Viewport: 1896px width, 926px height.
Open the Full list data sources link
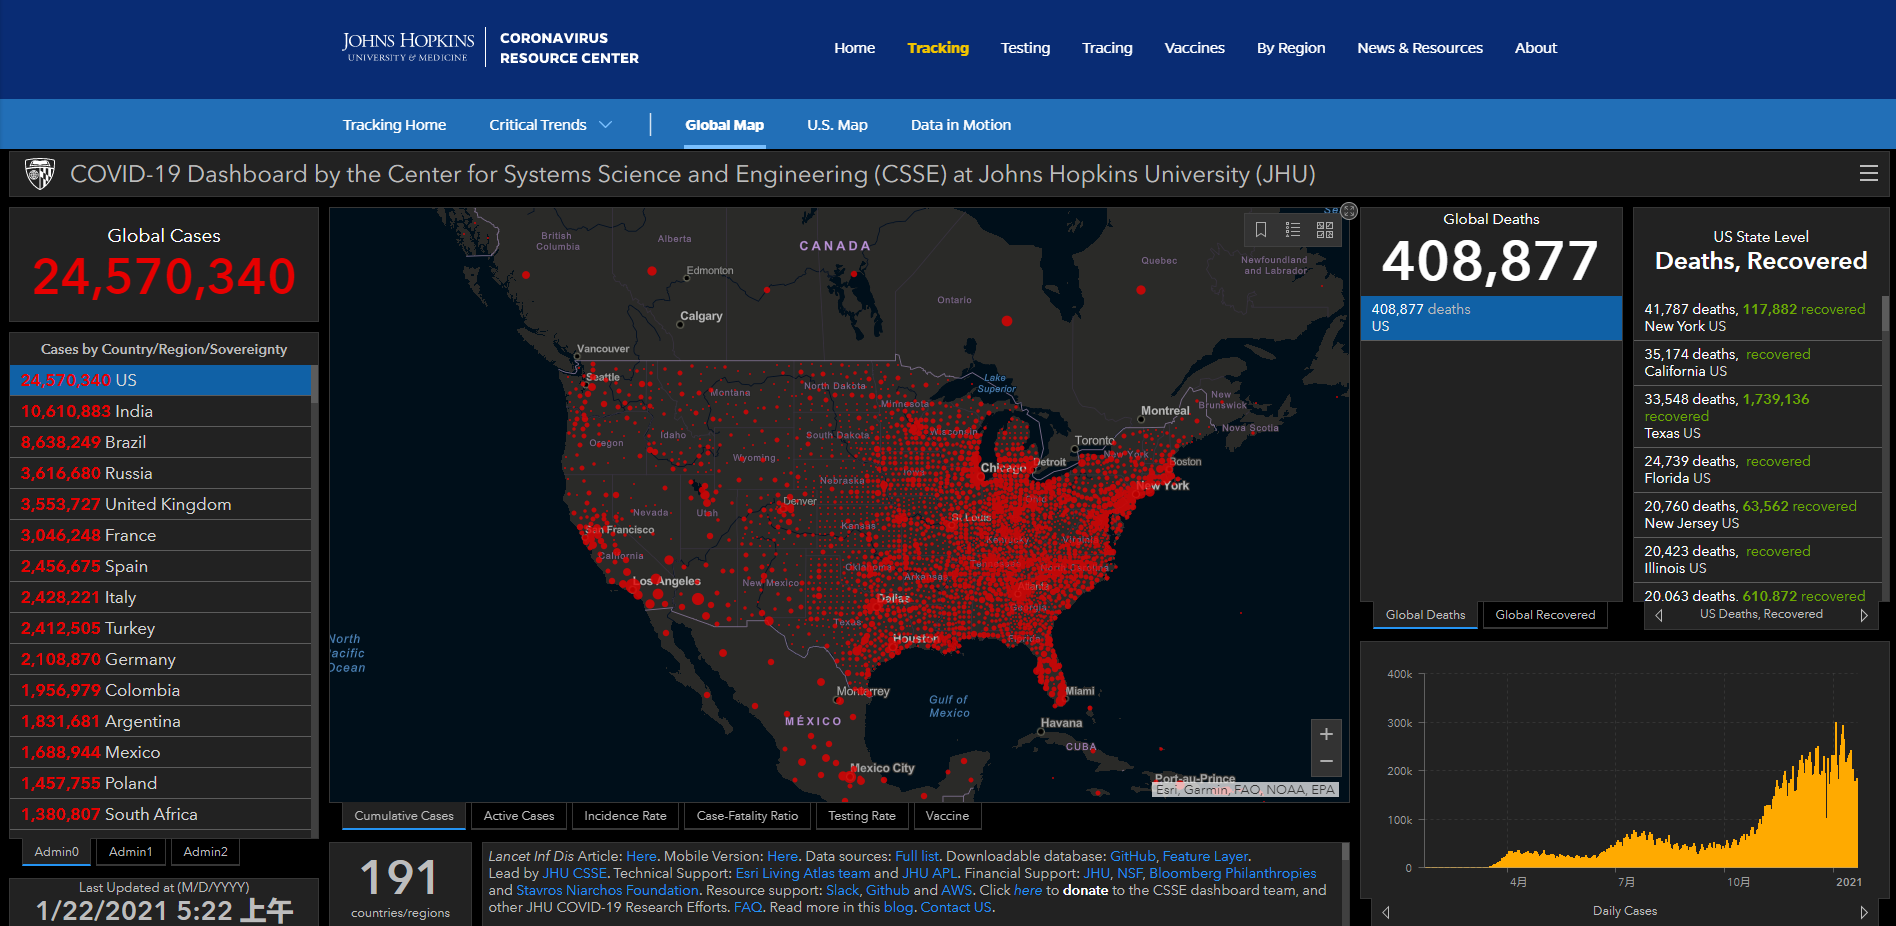click(x=917, y=856)
